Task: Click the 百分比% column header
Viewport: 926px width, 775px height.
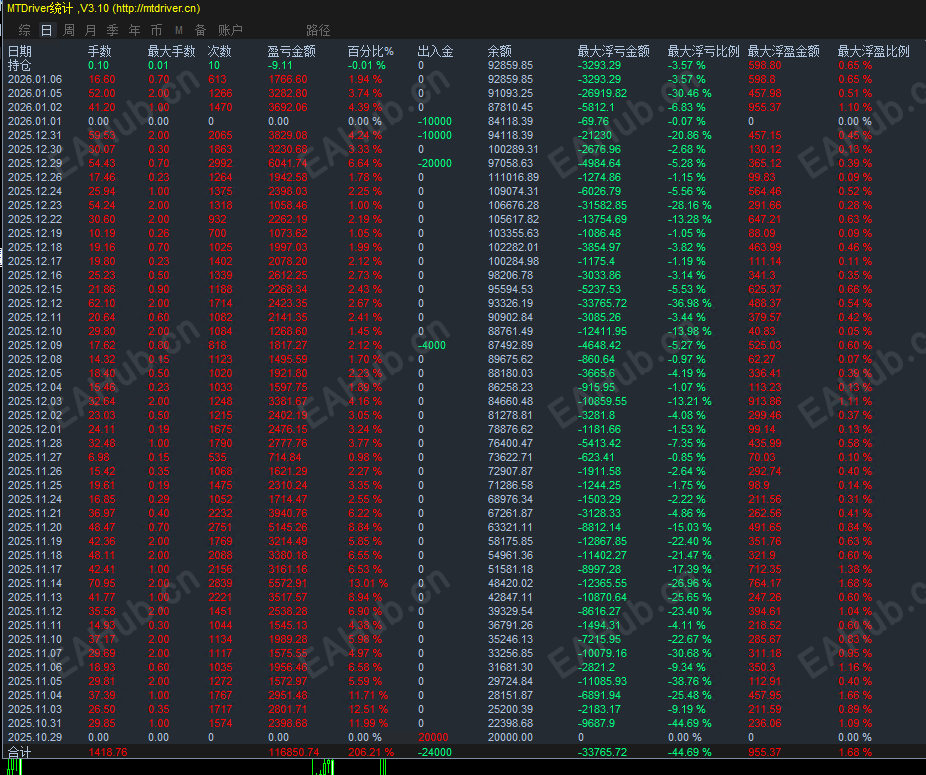Action: 370,51
